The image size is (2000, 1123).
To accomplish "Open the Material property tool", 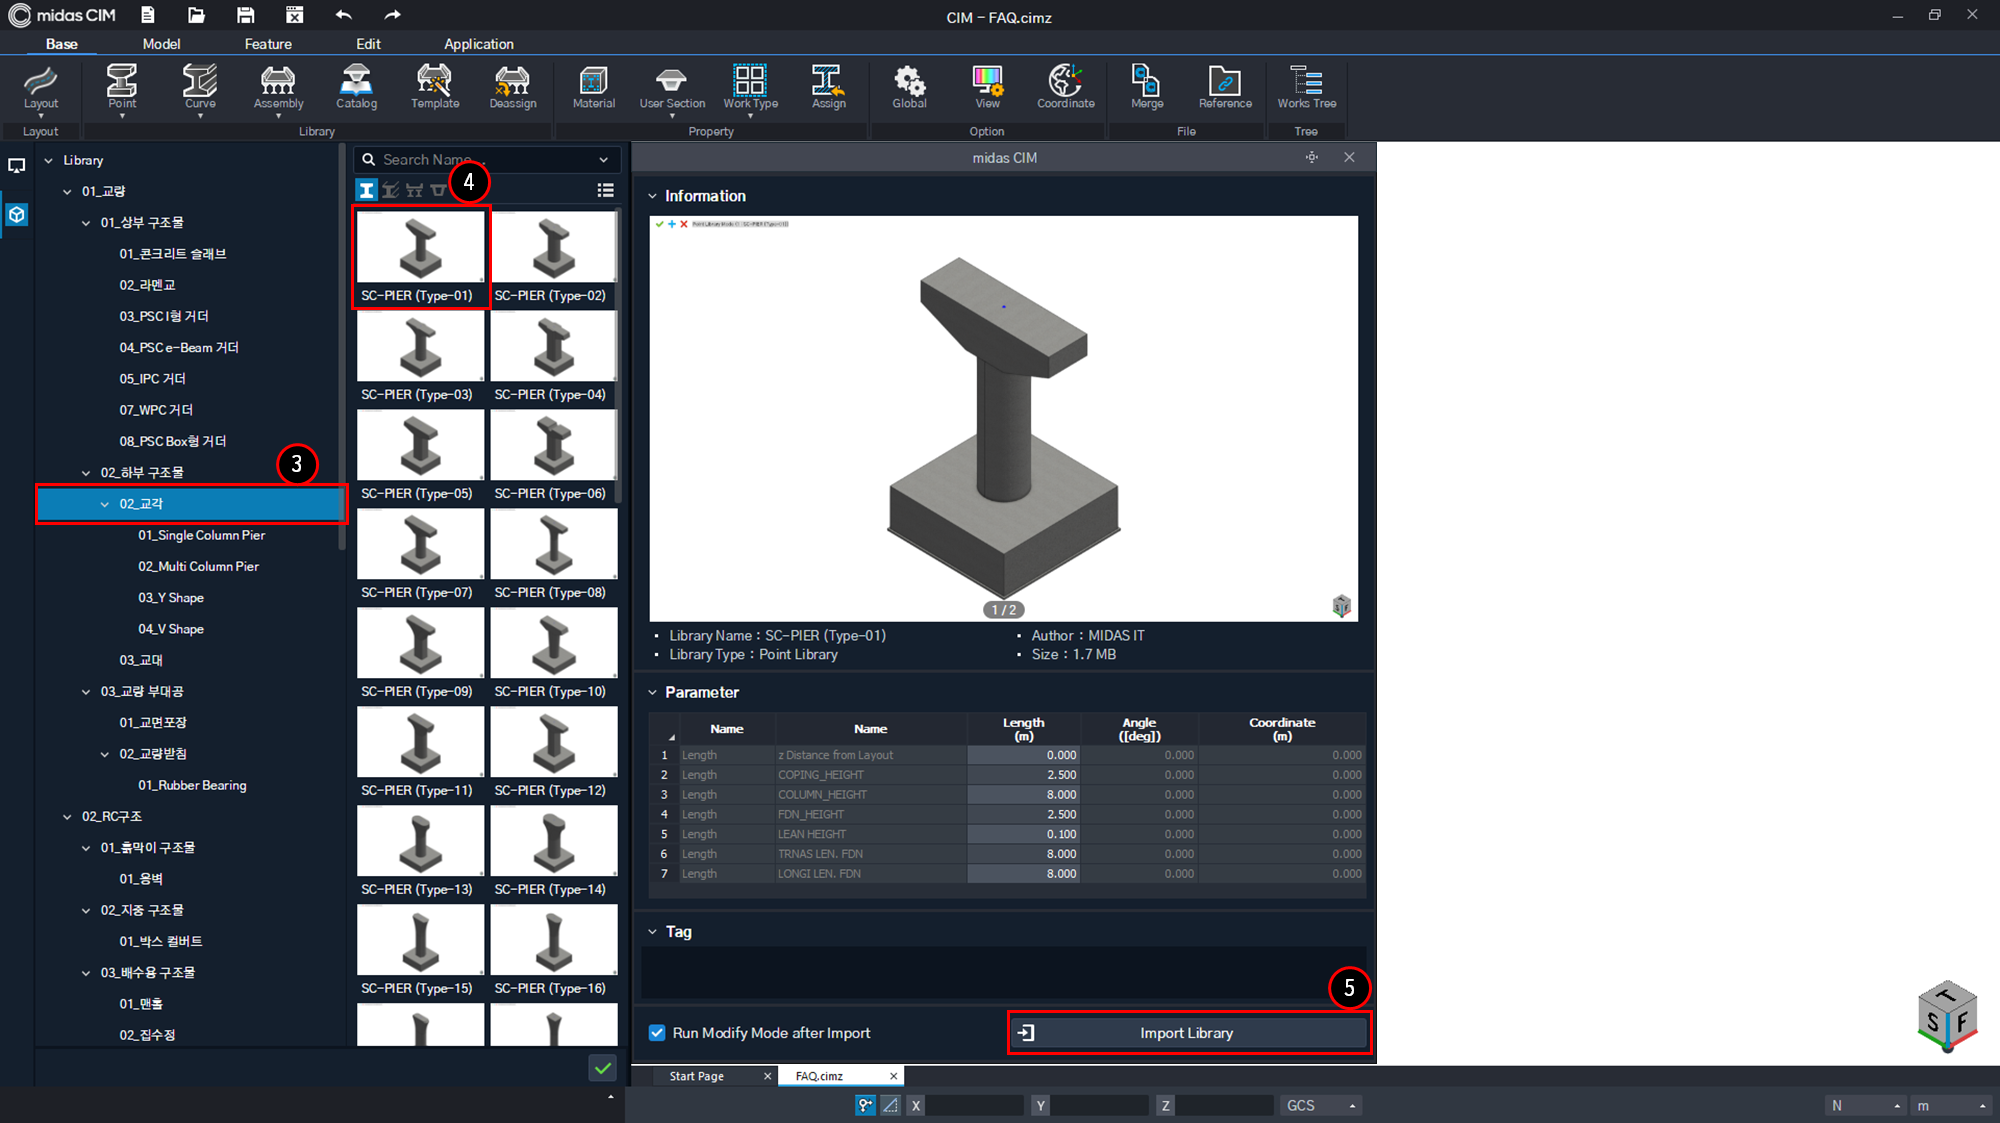I will (x=593, y=88).
